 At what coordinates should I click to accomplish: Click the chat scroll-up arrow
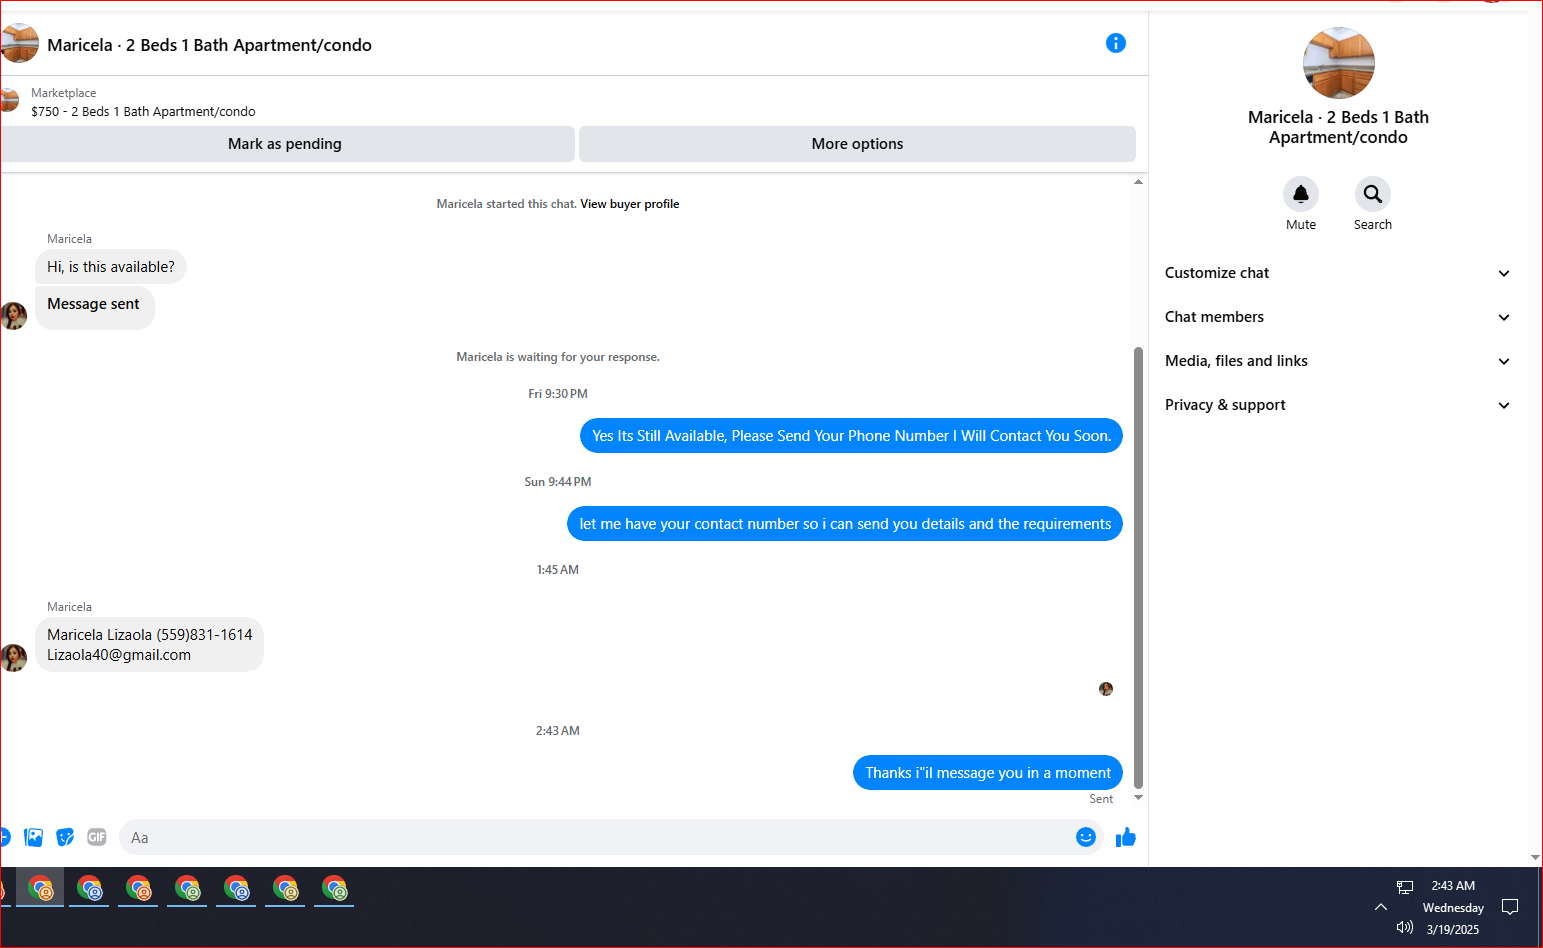tap(1138, 182)
